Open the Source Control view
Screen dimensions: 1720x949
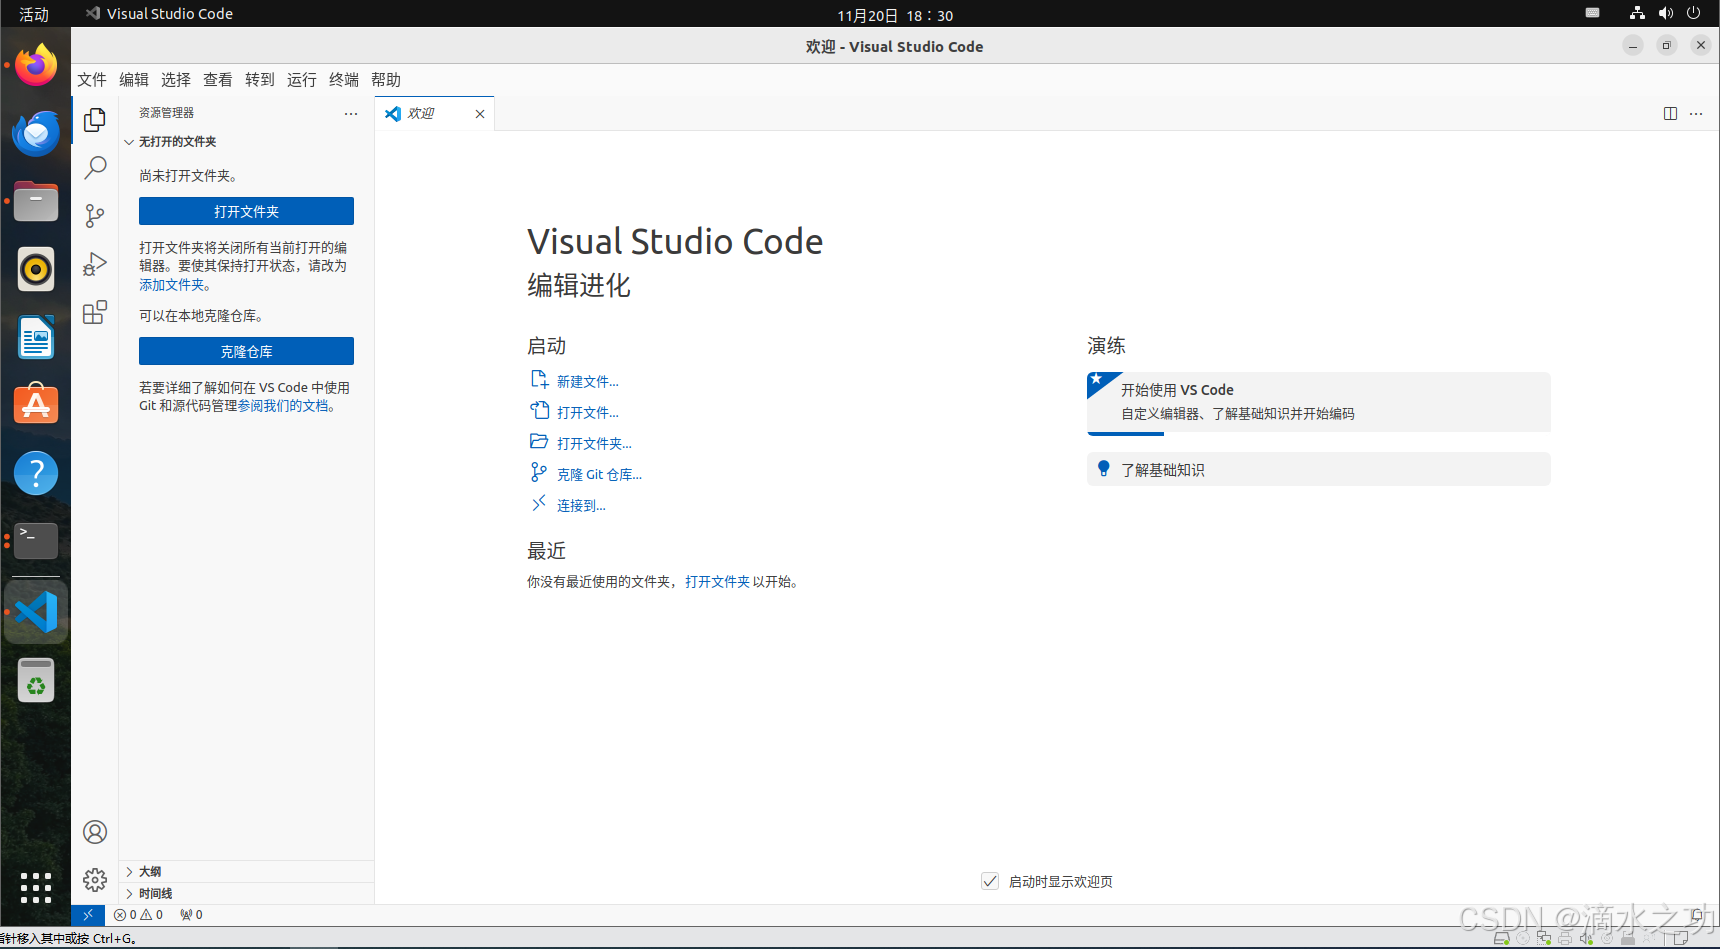[x=95, y=216]
